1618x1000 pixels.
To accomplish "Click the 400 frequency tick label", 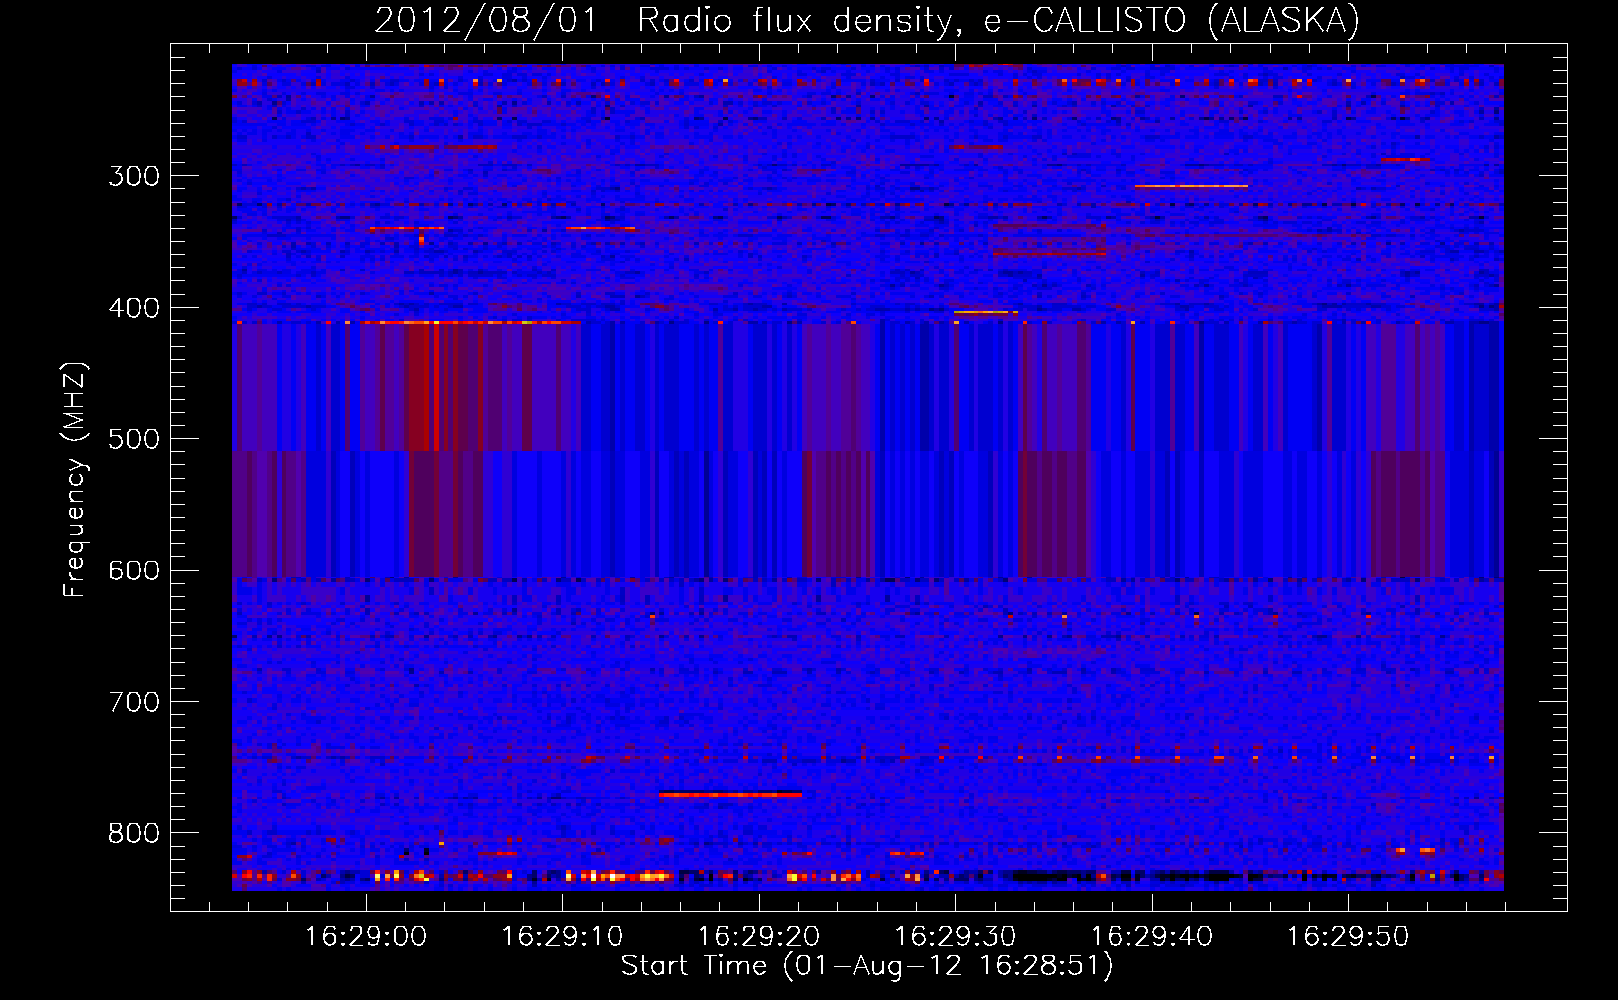I will point(134,308).
